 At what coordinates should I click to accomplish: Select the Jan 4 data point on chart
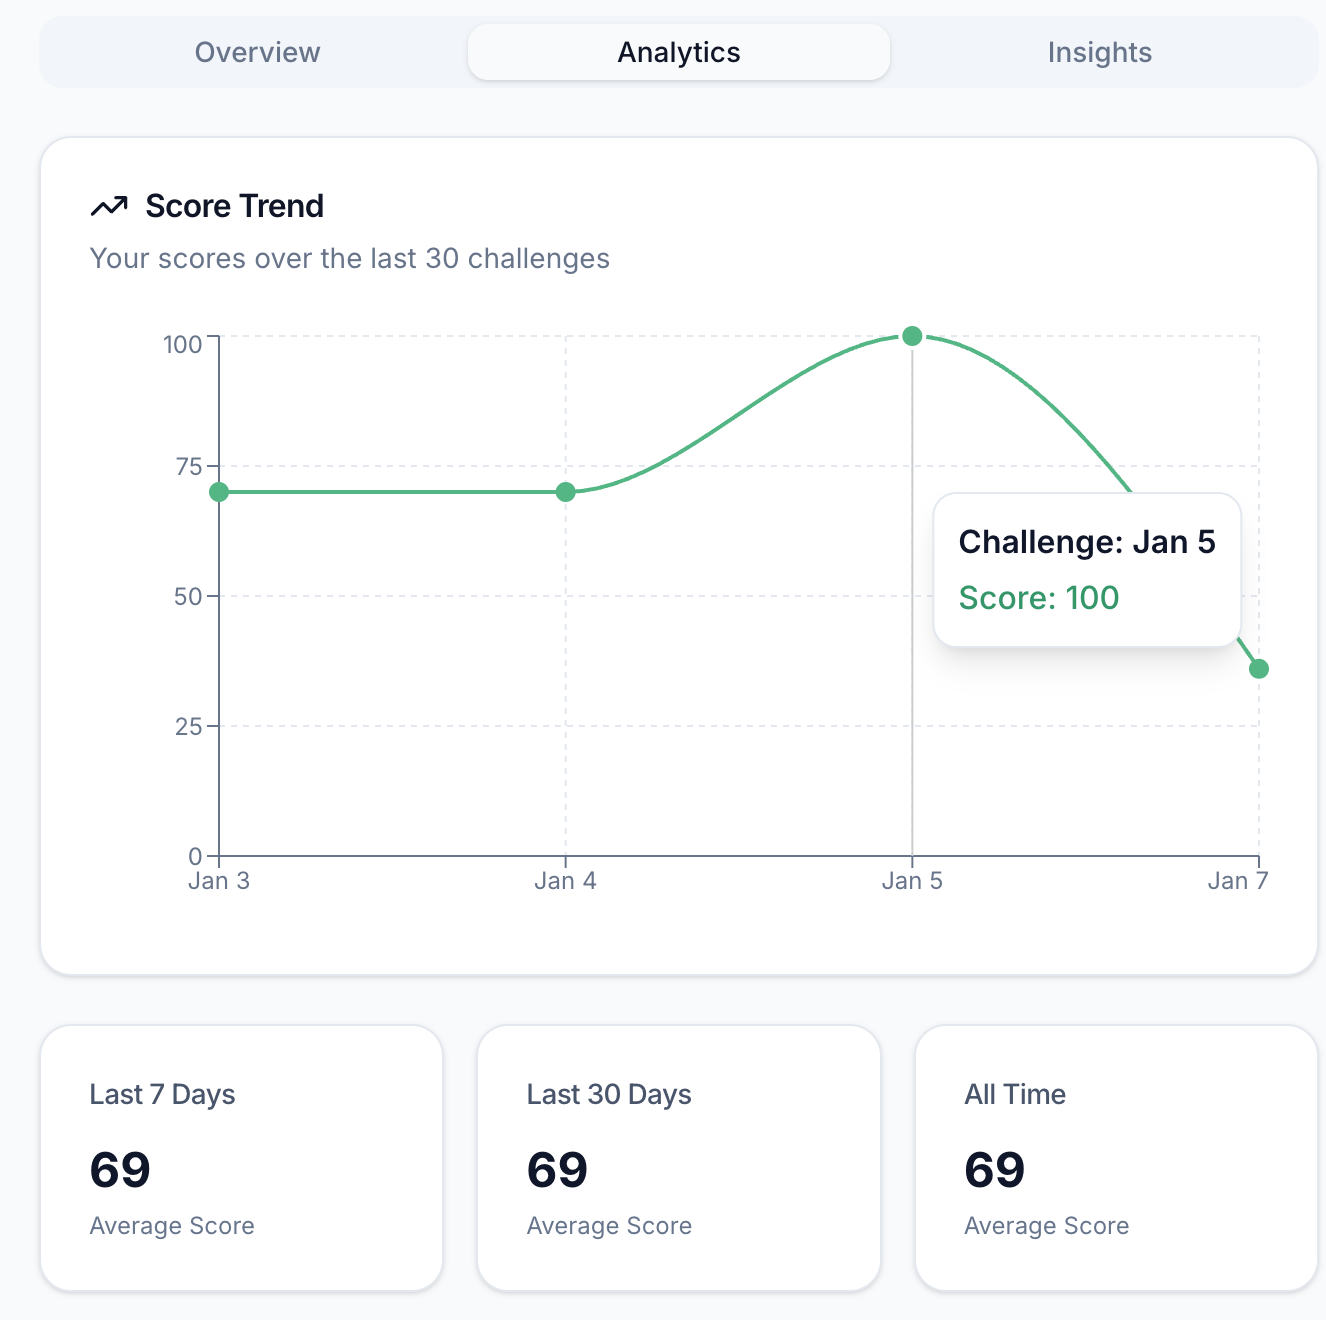[565, 491]
